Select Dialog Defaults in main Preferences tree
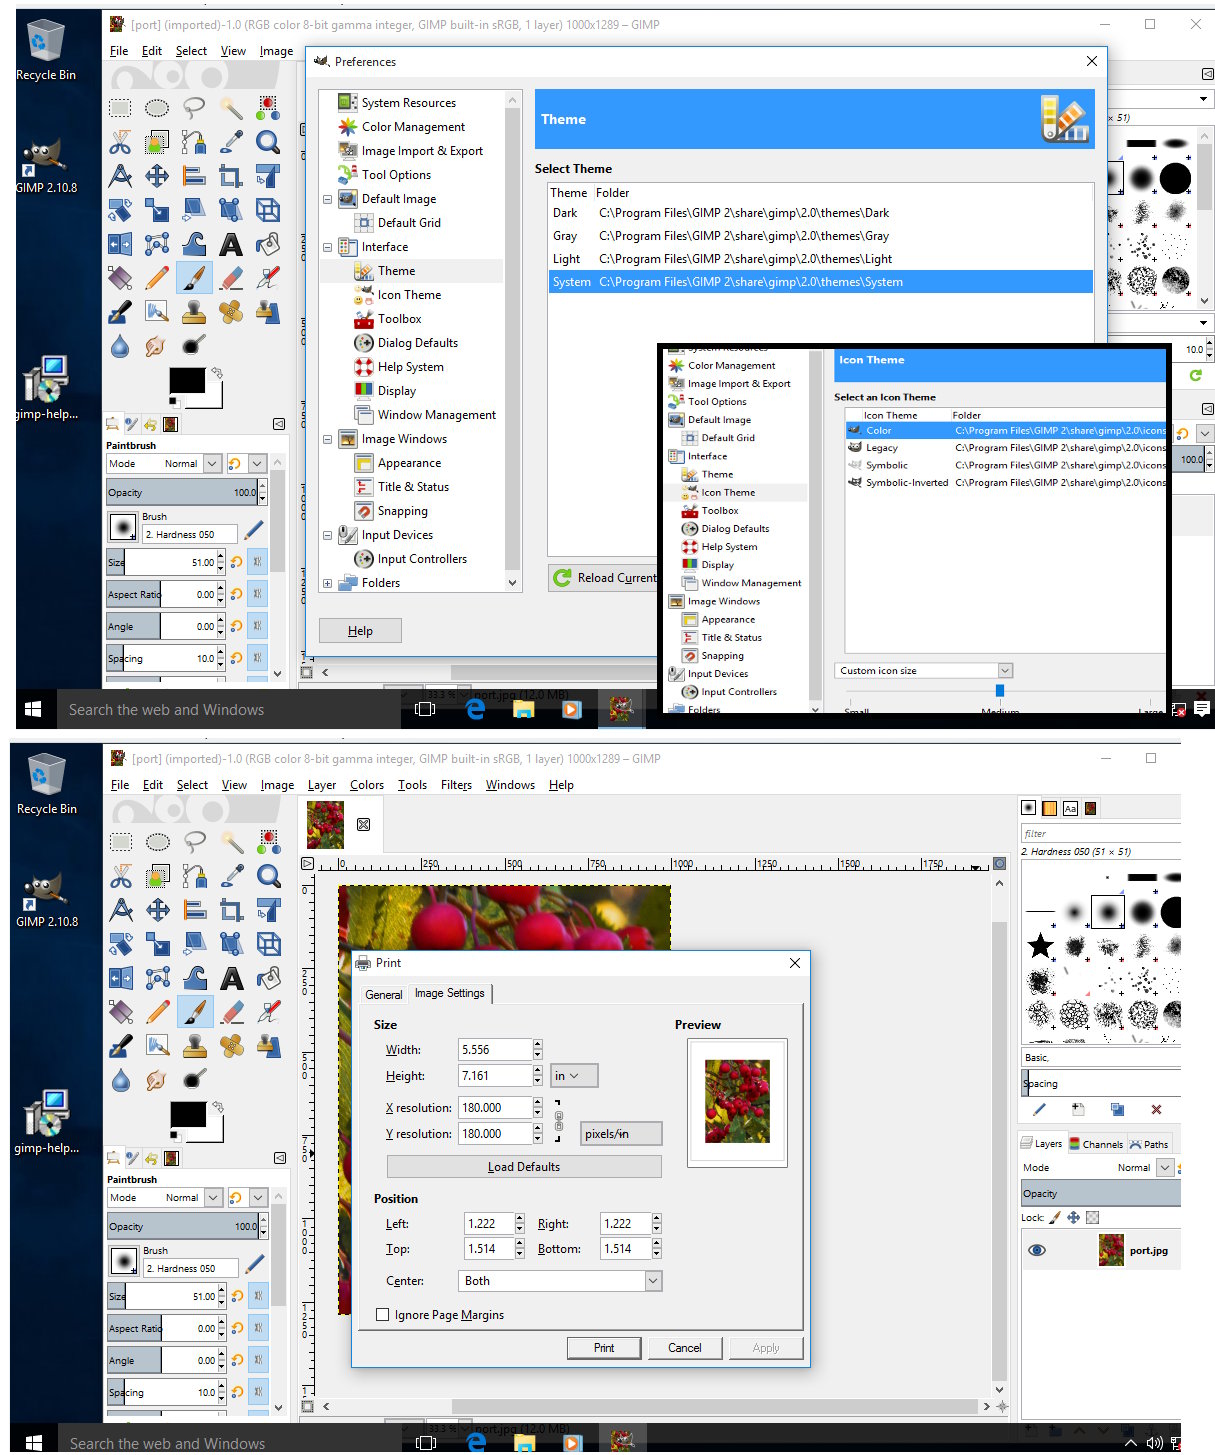Viewport: 1215px width, 1455px height. point(417,343)
